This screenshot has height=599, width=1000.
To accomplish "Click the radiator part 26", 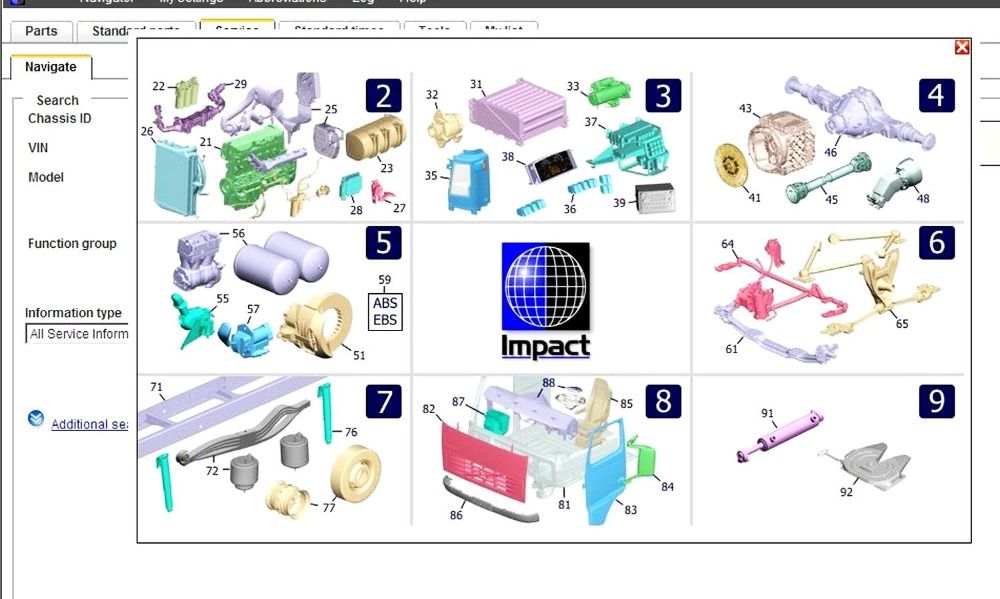I will (x=178, y=178).
